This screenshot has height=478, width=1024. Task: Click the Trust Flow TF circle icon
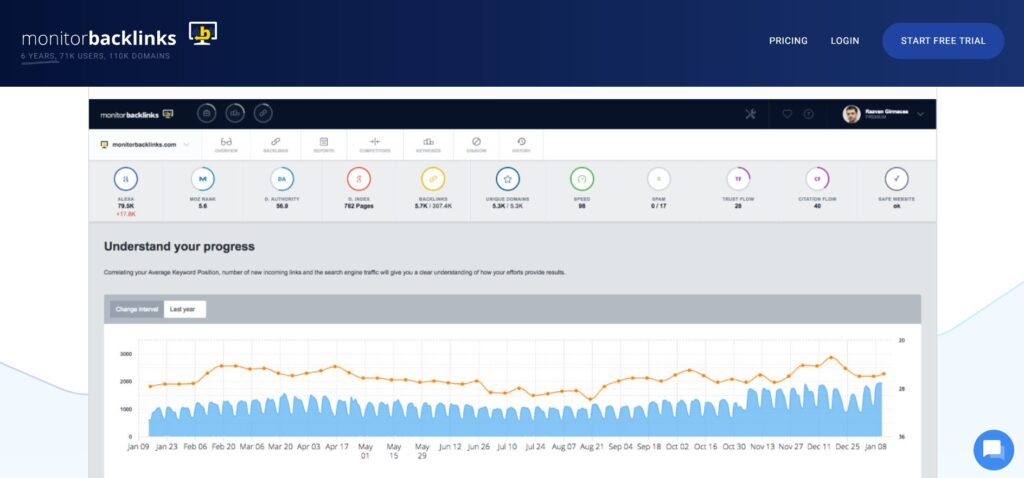(738, 179)
